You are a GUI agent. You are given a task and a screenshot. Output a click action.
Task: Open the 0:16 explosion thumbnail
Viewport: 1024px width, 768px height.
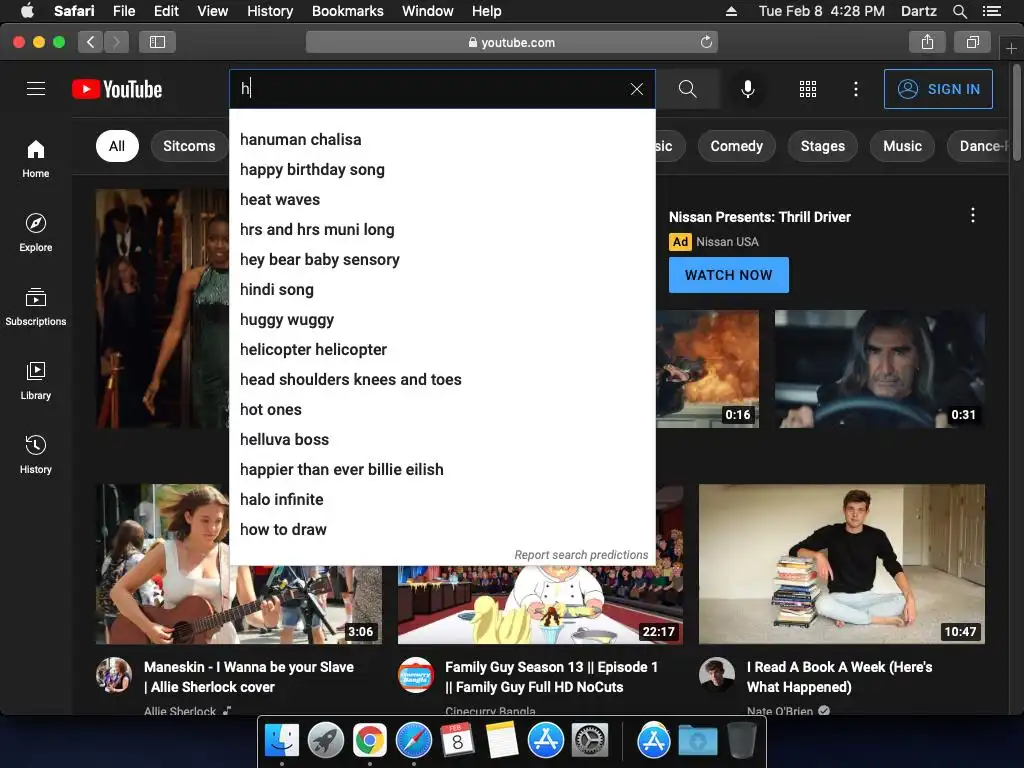pos(708,369)
